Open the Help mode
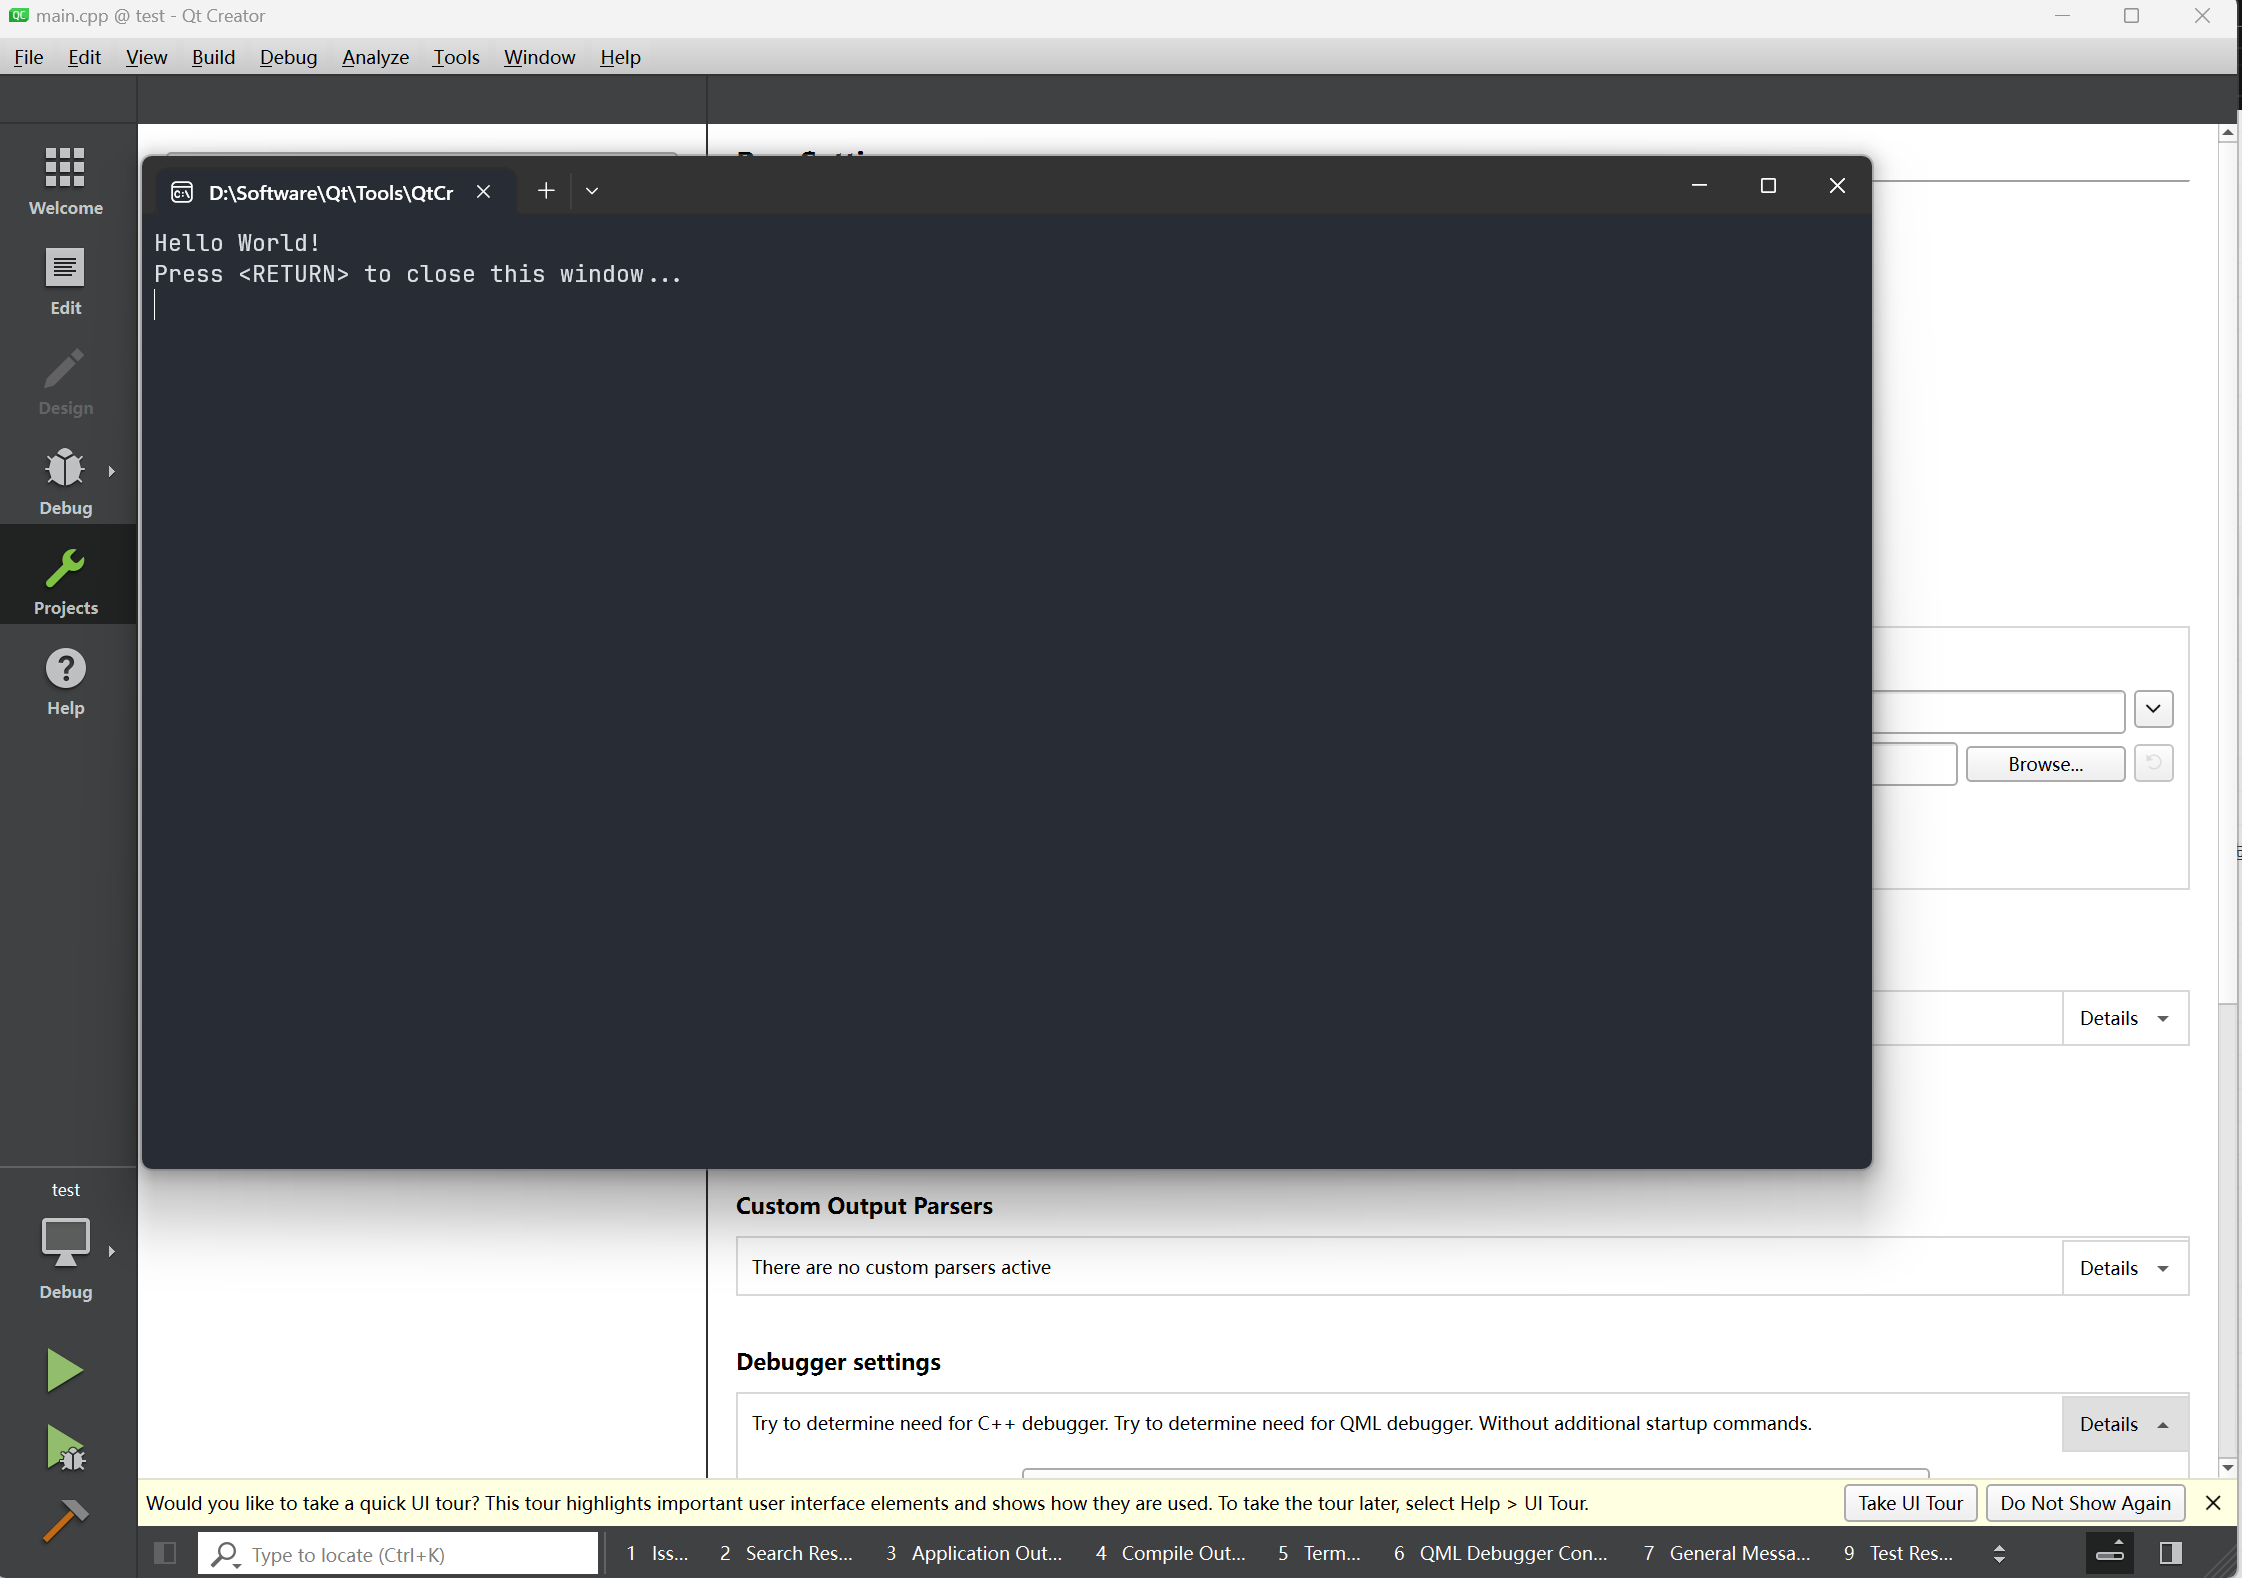The height and width of the screenshot is (1578, 2242). click(x=66, y=680)
